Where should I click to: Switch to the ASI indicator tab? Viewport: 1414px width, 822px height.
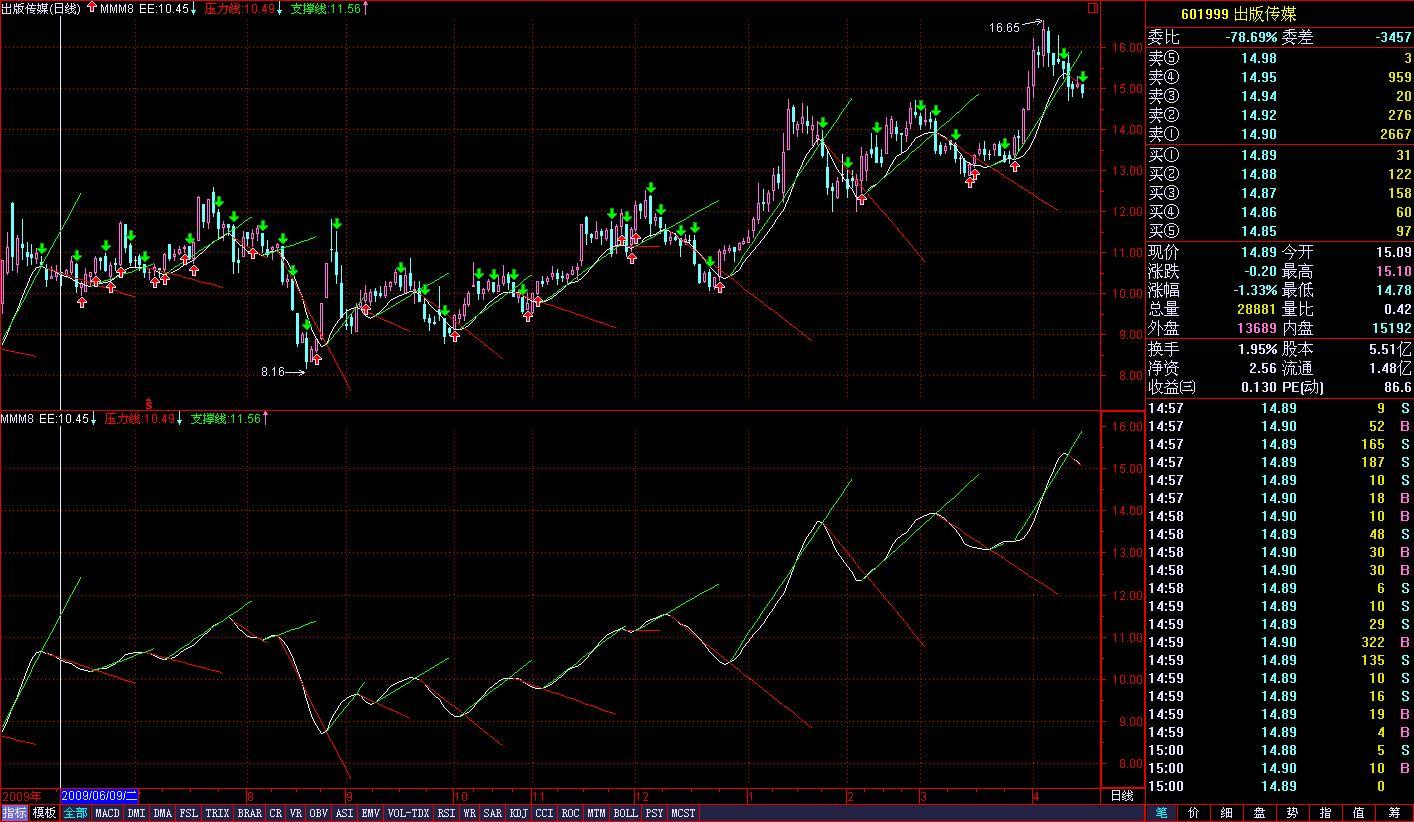point(344,814)
